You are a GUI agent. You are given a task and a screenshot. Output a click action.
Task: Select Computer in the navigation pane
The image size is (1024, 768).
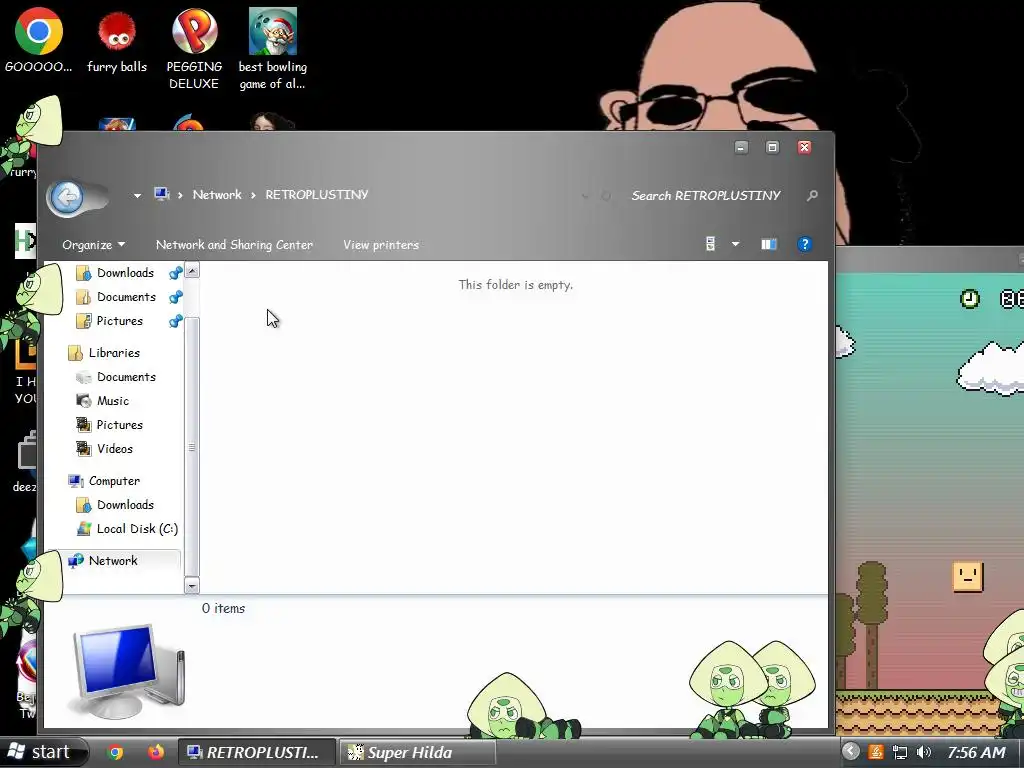[104, 481]
